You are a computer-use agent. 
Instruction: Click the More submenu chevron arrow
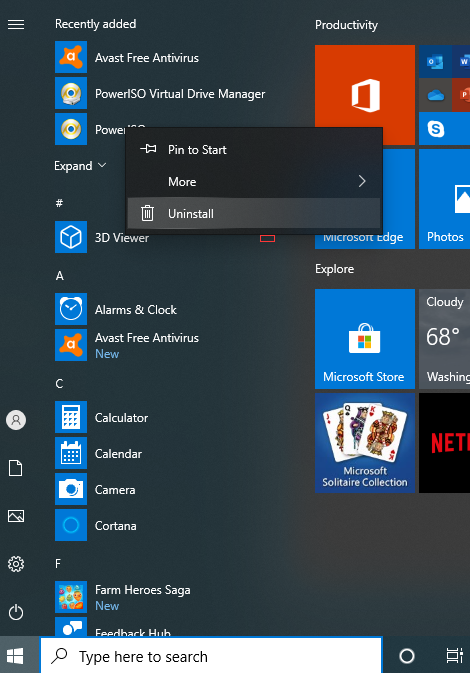pyautogui.click(x=362, y=181)
